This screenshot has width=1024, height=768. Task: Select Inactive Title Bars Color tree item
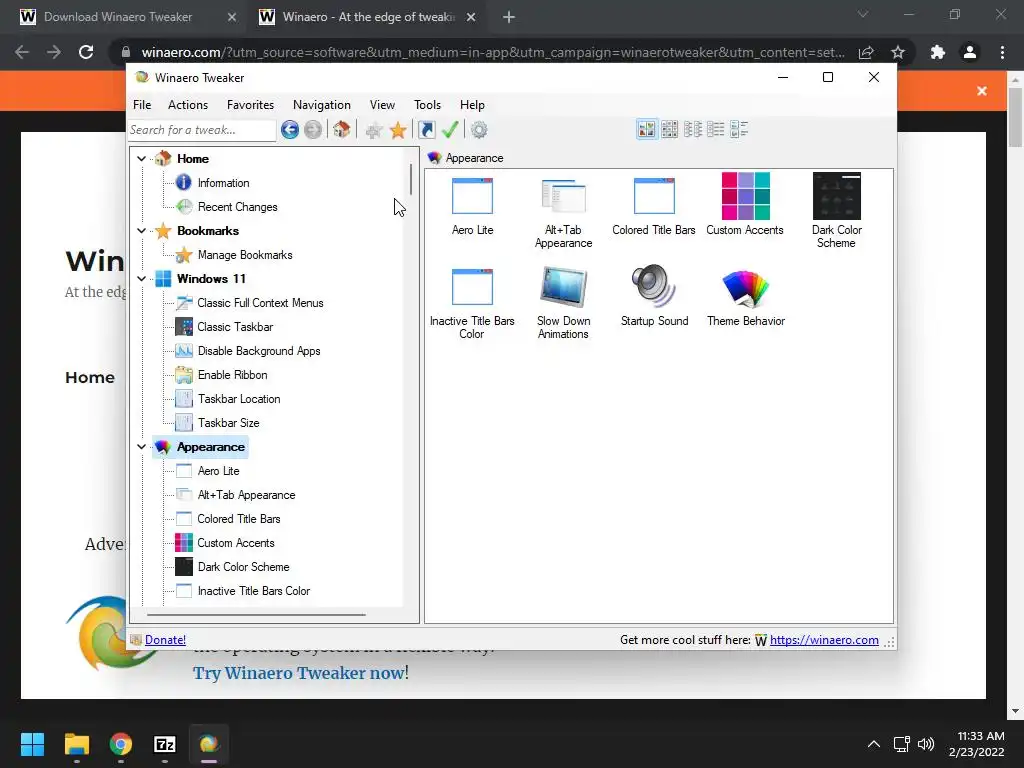(x=253, y=591)
